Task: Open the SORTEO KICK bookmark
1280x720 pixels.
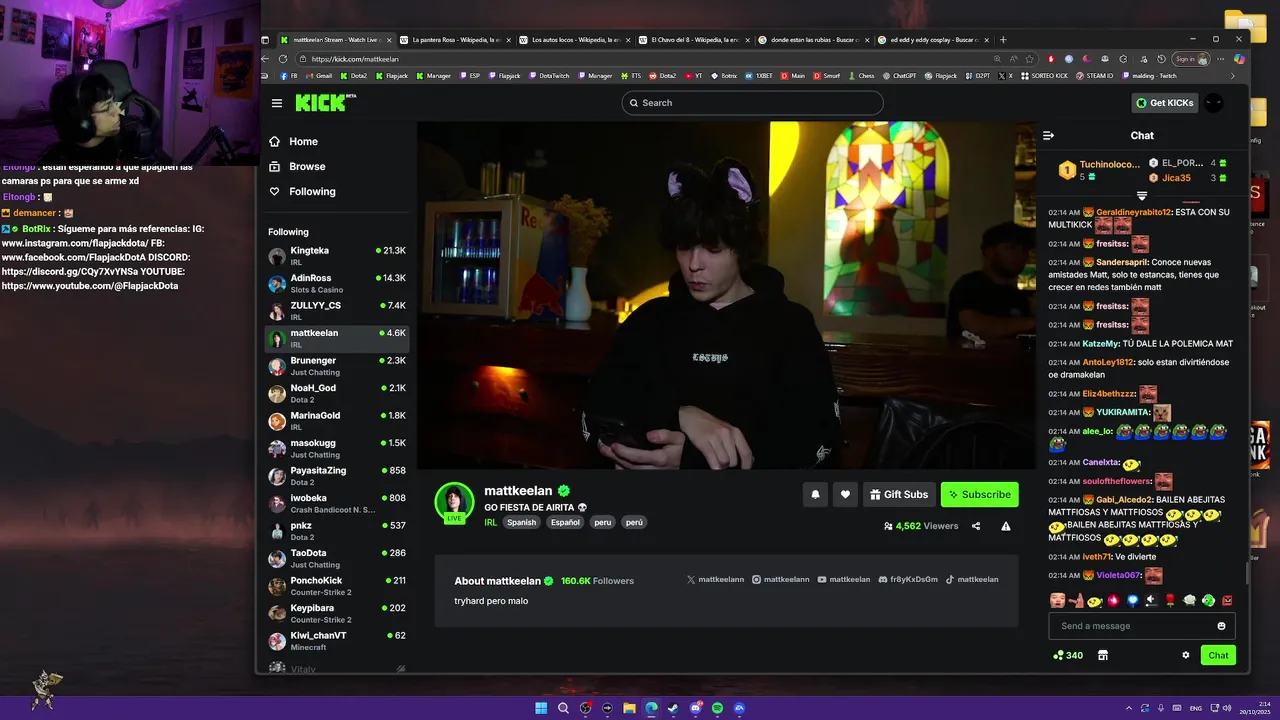Action: (1043, 76)
